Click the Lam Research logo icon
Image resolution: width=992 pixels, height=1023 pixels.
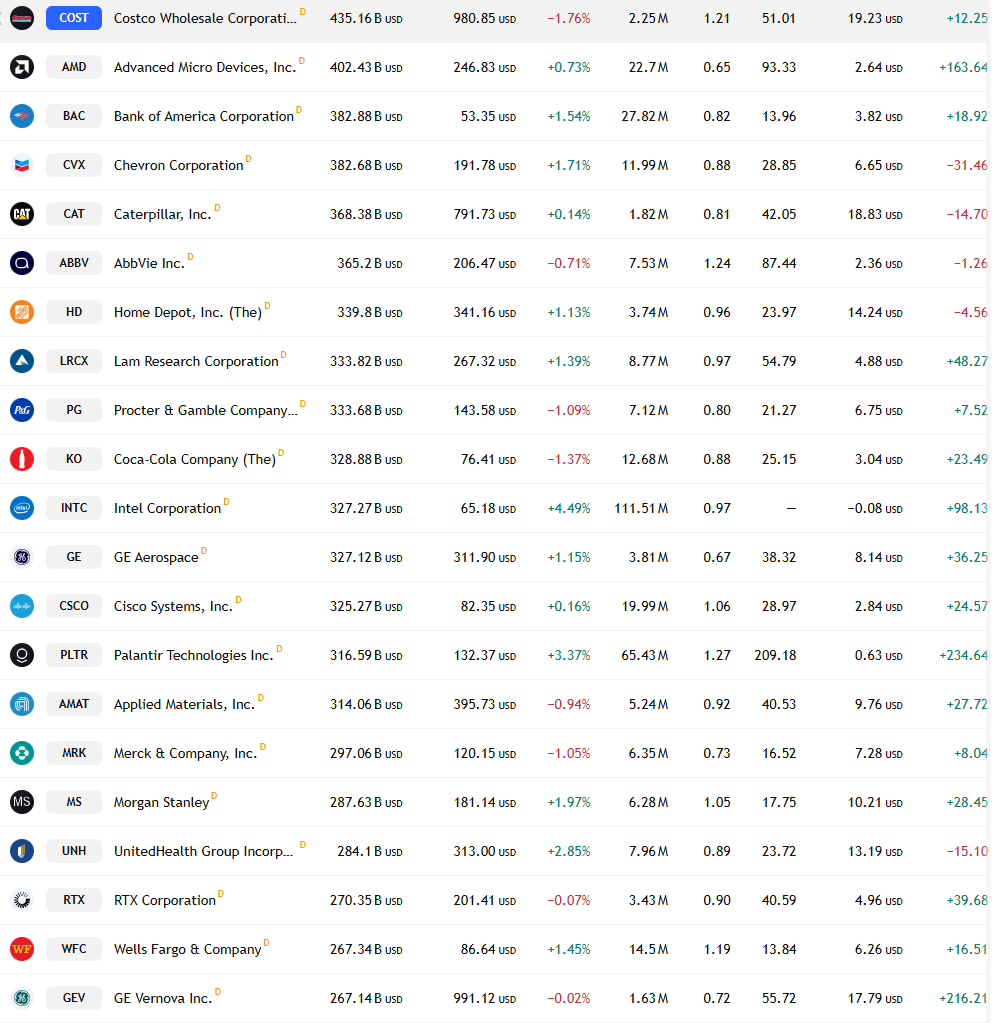(x=22, y=361)
